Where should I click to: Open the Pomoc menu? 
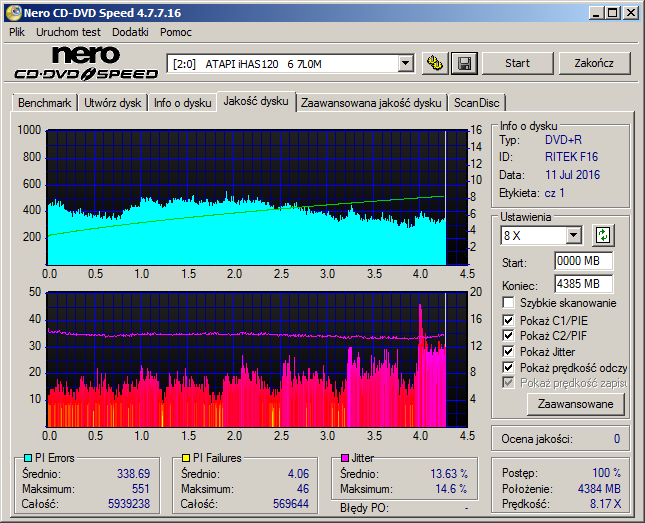pos(176,32)
